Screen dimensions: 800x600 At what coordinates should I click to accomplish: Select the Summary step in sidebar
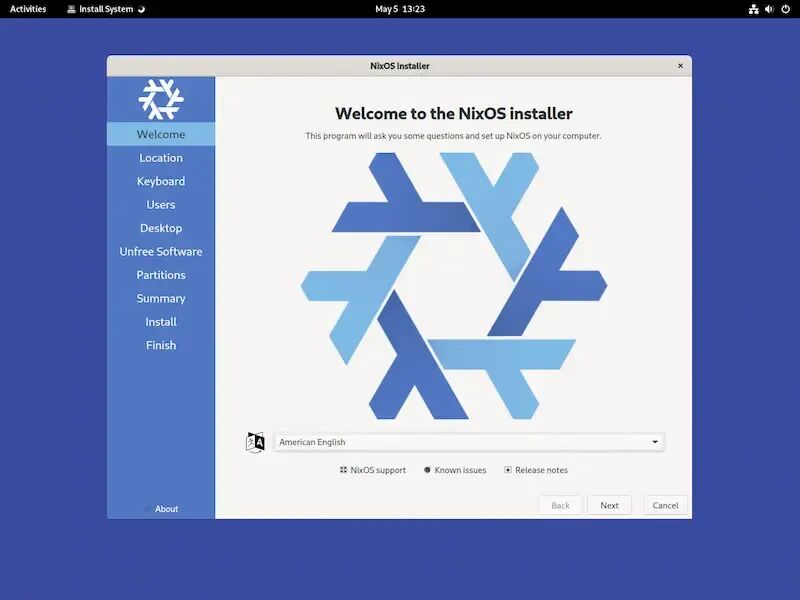161,298
